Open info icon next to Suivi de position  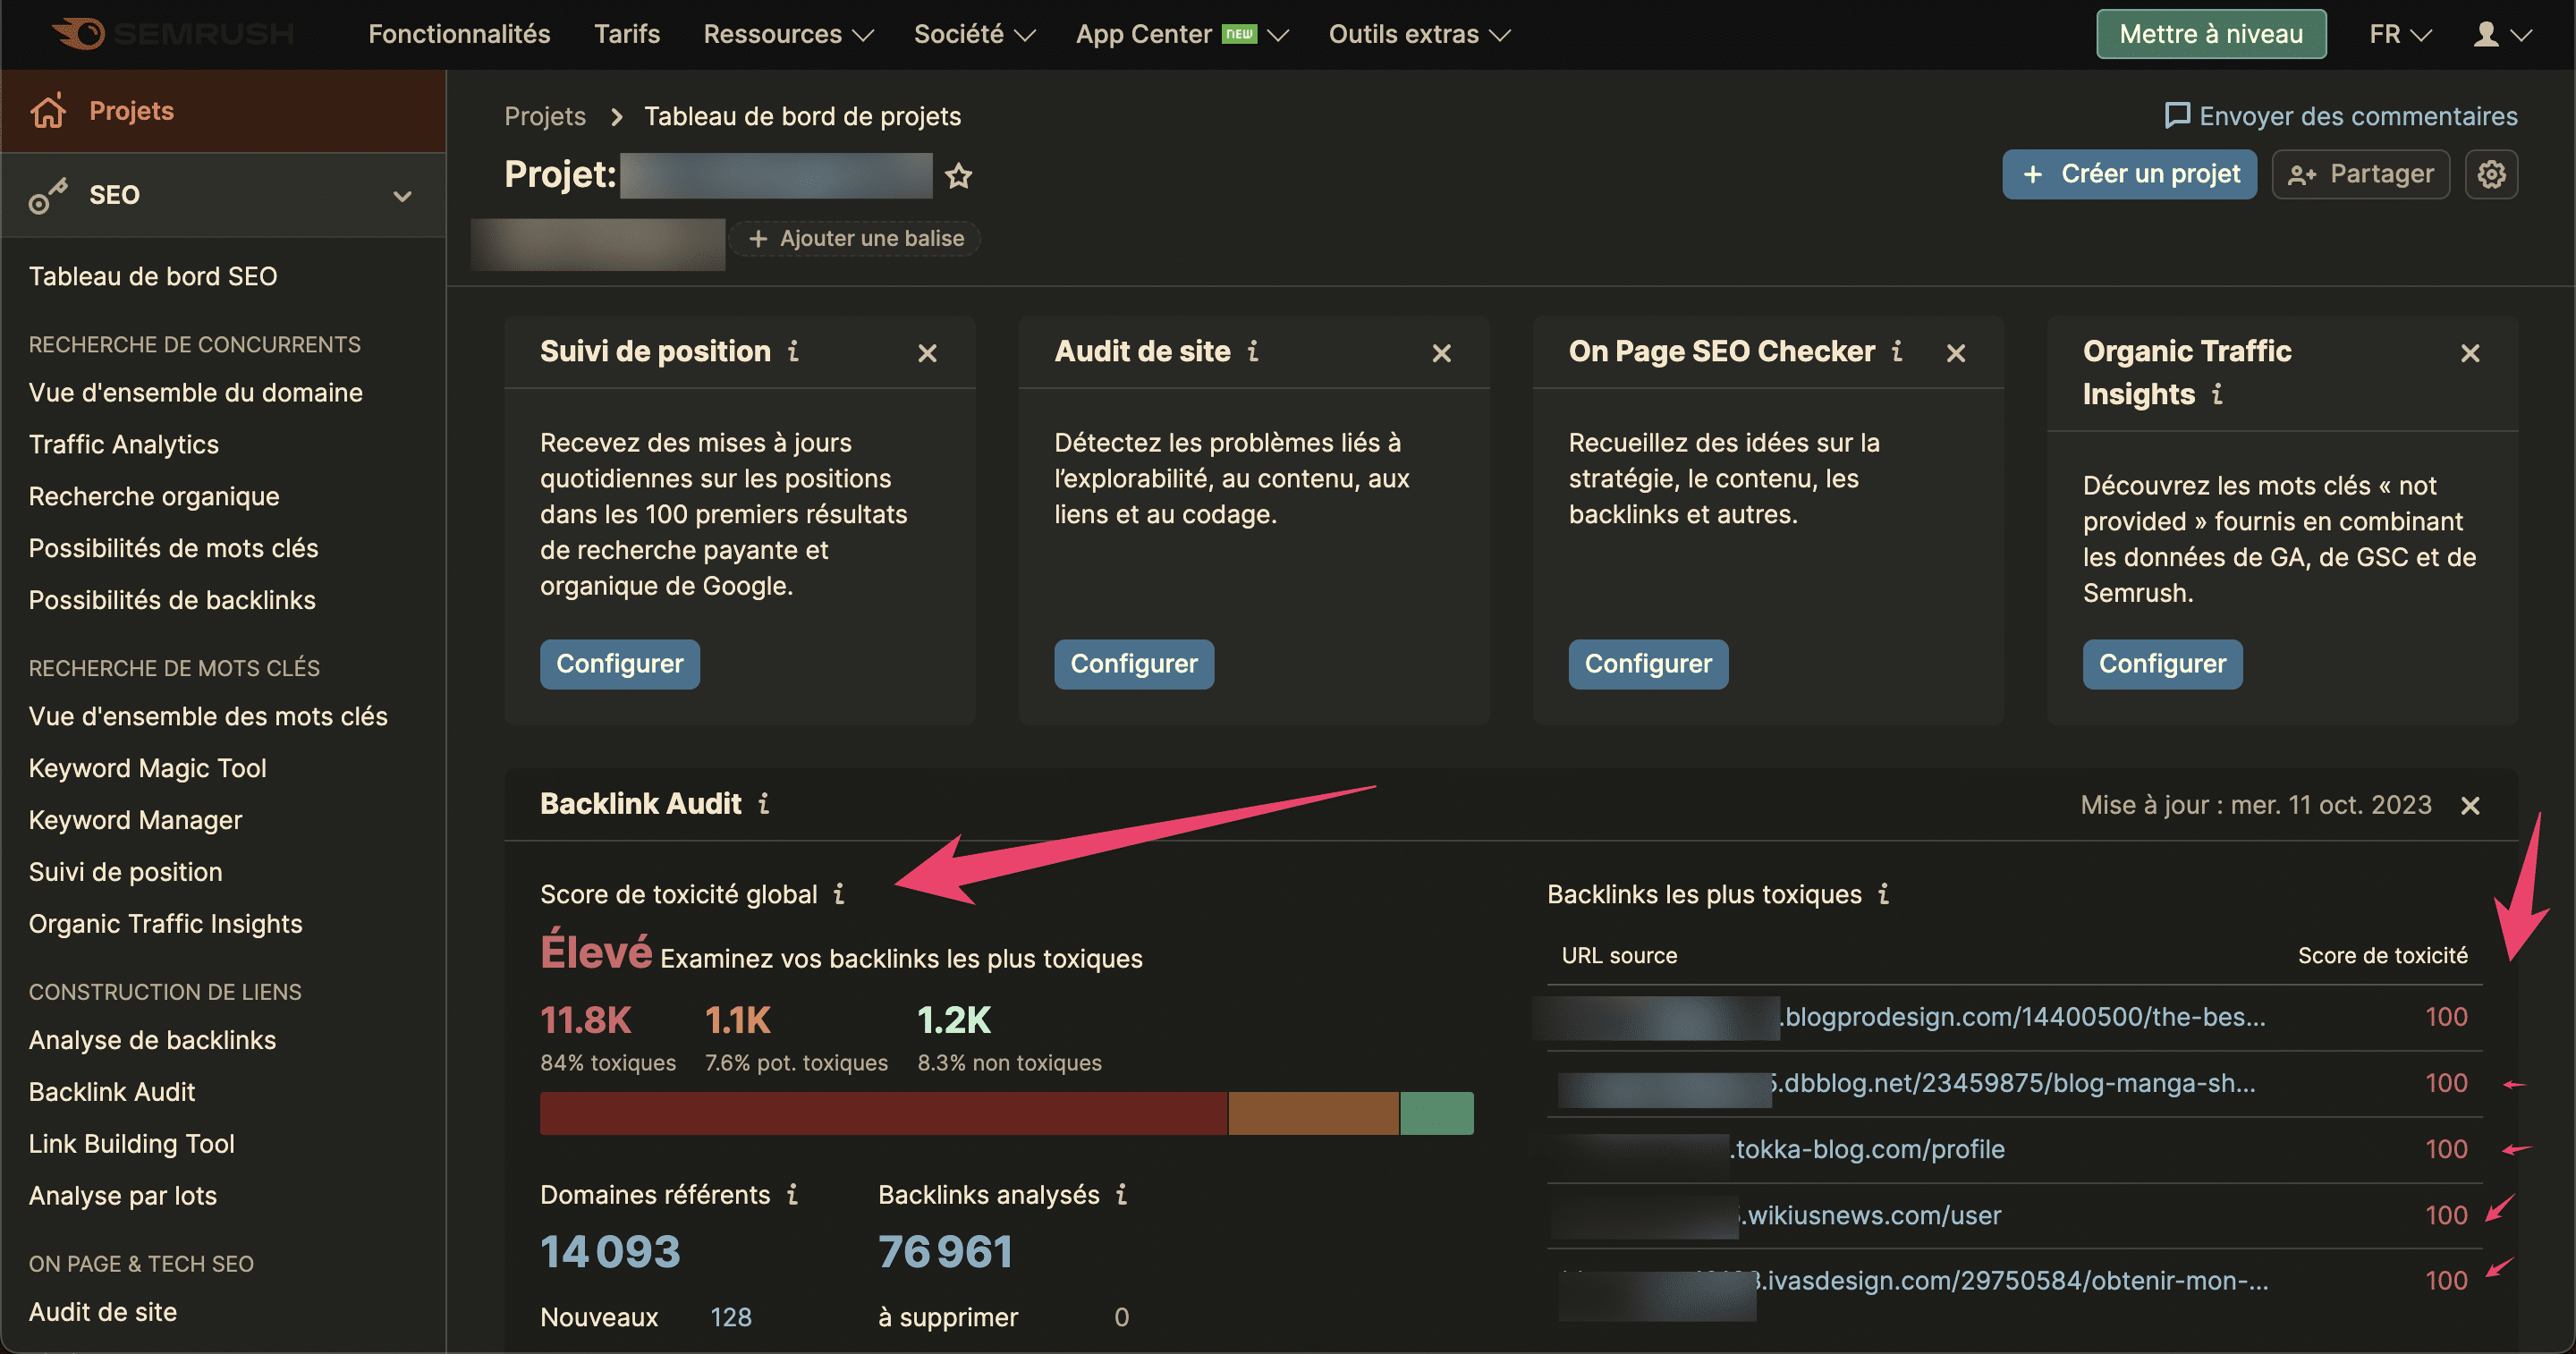(x=793, y=351)
